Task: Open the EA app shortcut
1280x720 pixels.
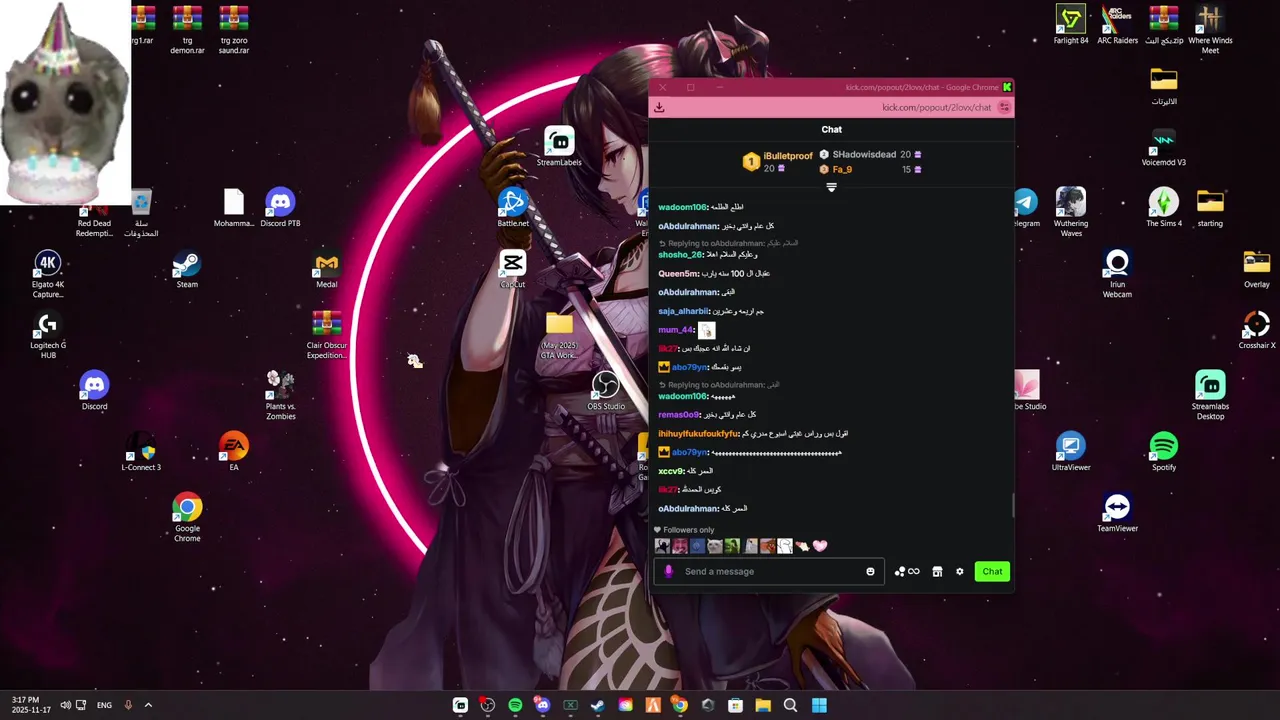Action: coord(234,453)
